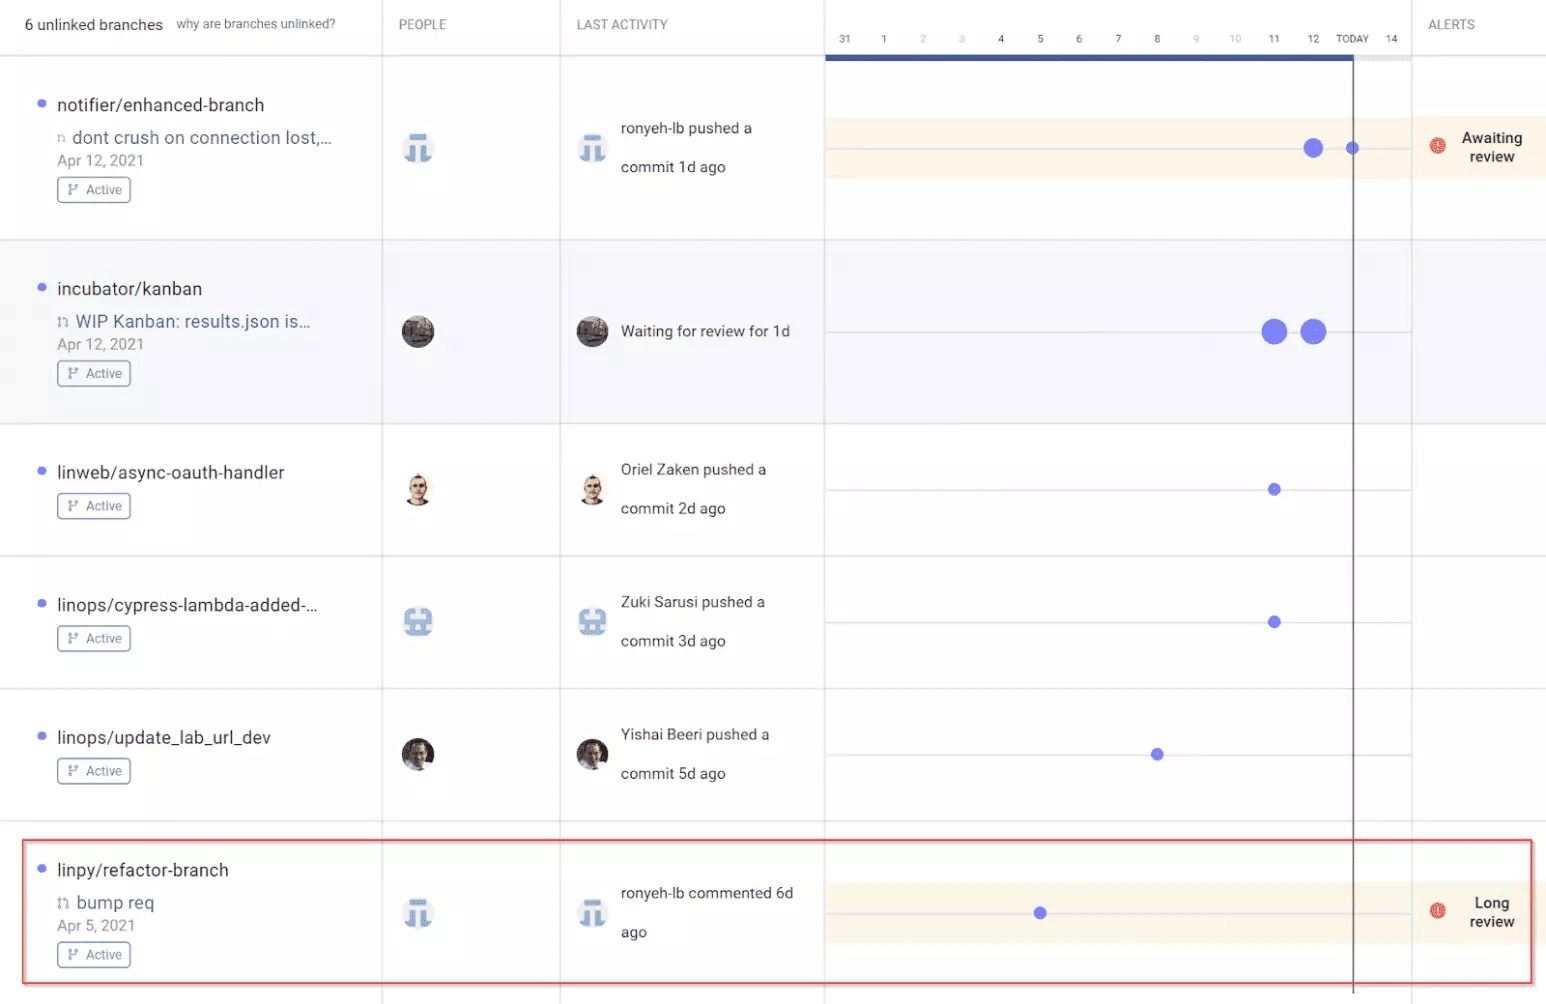The height and width of the screenshot is (1004, 1546).
Task: Click ronyeh-lb's avatar in linpy/refactor-branch activity
Action: coord(593,912)
